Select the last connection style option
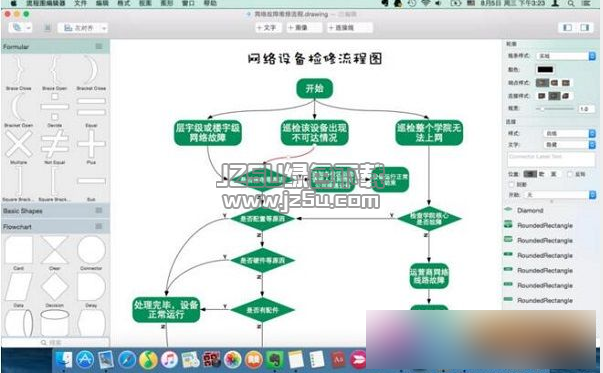 [x=566, y=96]
